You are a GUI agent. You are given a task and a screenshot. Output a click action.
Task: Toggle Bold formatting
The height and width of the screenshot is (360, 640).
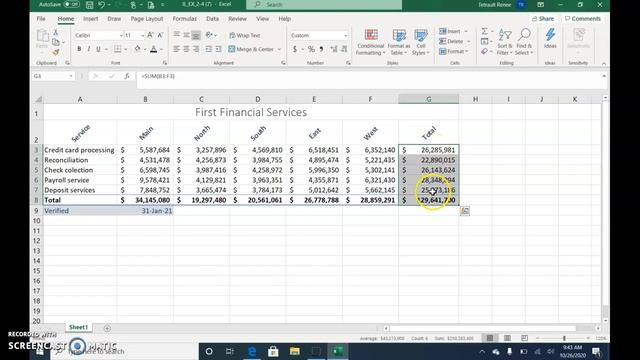point(79,49)
